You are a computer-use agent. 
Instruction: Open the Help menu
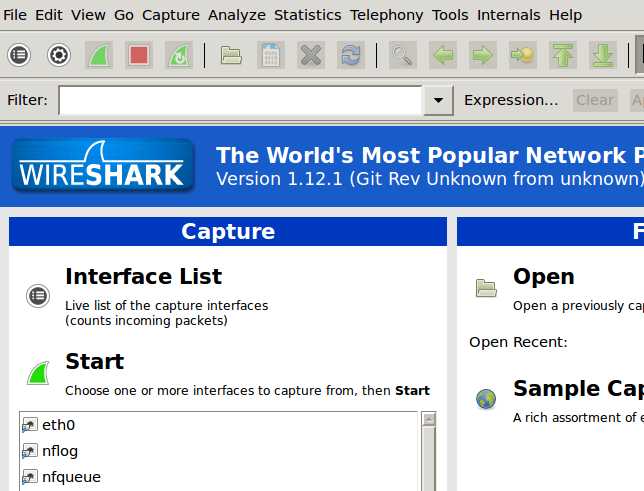tap(566, 15)
